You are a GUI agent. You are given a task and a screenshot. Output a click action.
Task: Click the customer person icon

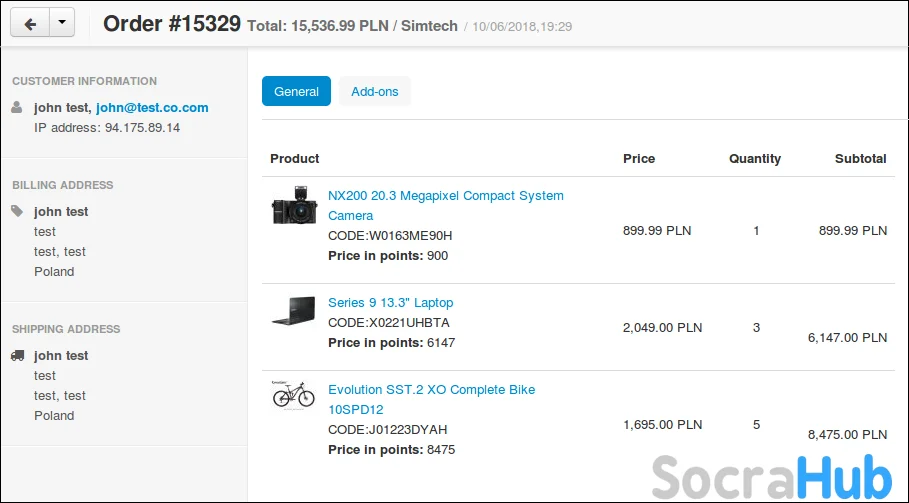[x=17, y=107]
